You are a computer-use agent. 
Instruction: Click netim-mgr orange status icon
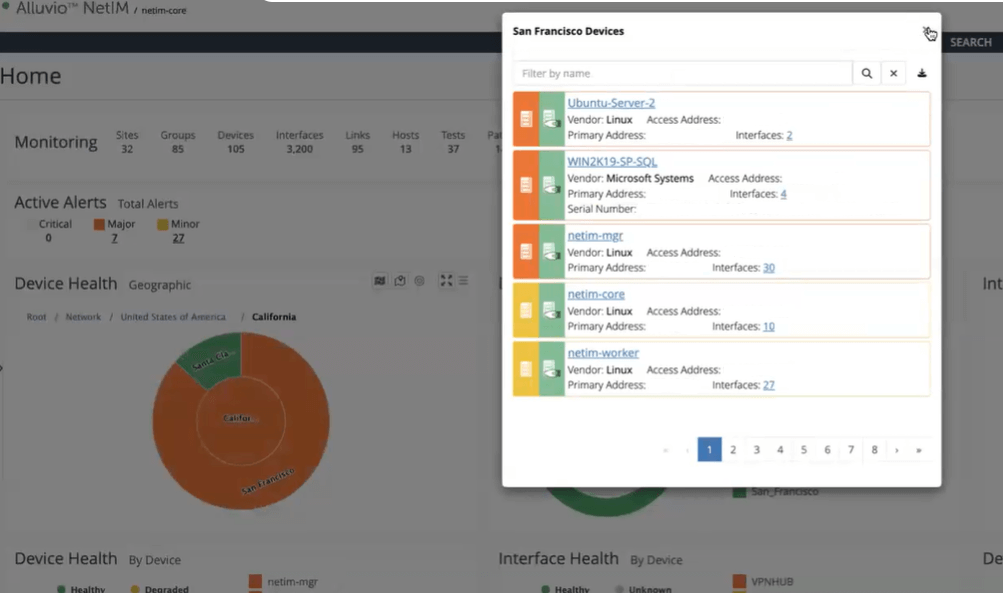pyautogui.click(x=526, y=251)
